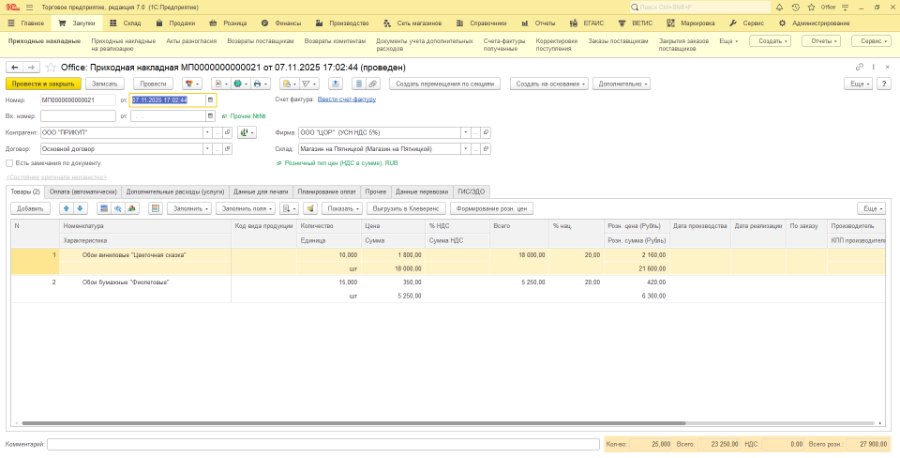Switch to 'Оплата (автоматически)' tab
This screenshot has width=900, height=458.
pyautogui.click(x=83, y=192)
